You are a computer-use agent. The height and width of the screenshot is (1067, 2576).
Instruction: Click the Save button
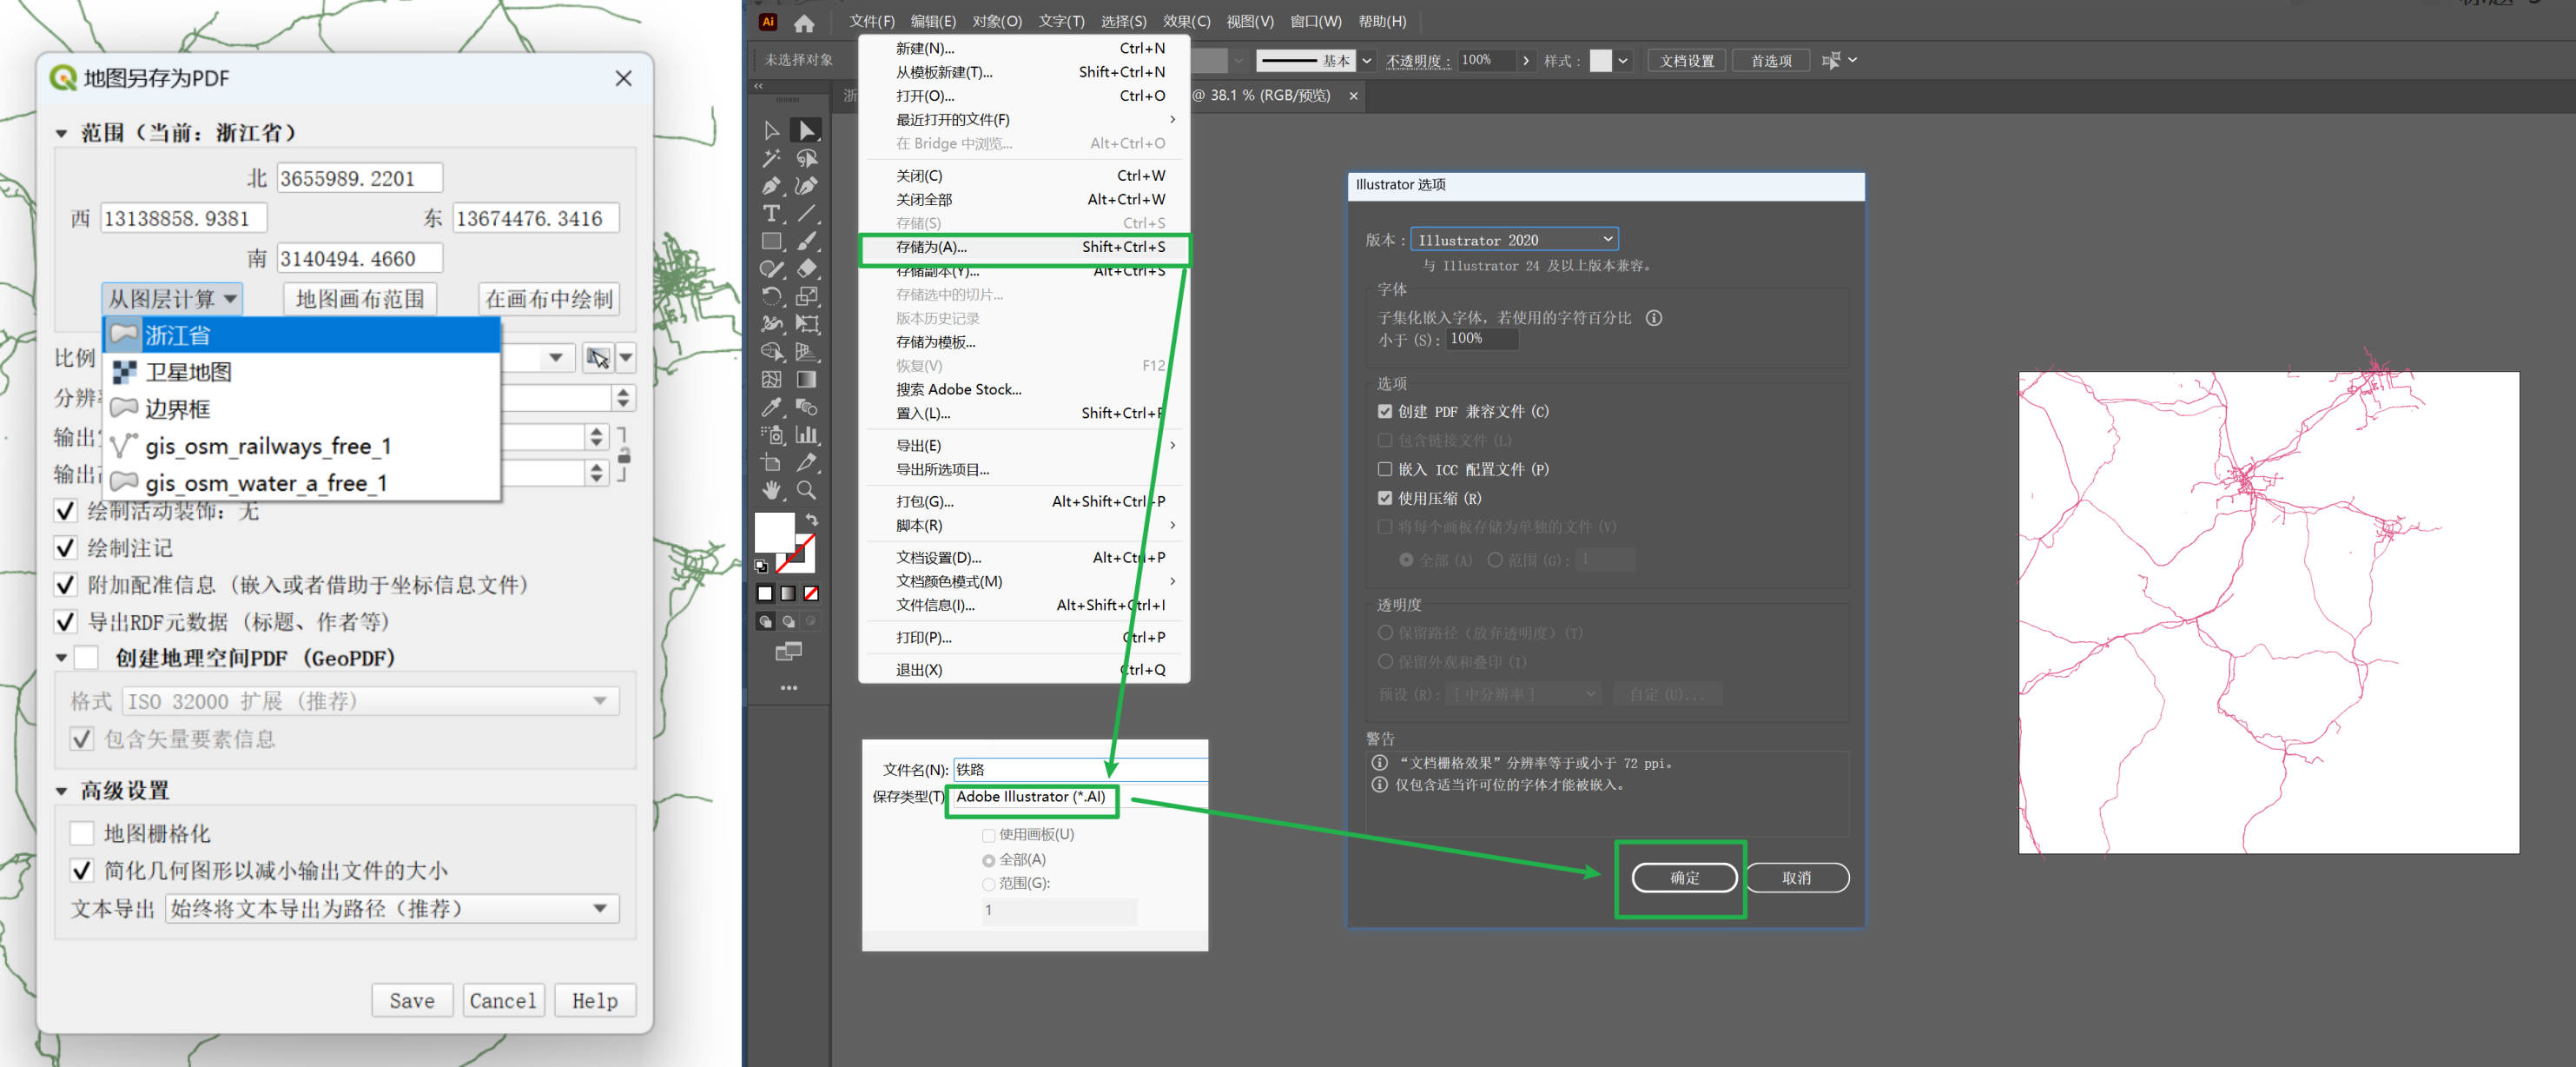[411, 1000]
